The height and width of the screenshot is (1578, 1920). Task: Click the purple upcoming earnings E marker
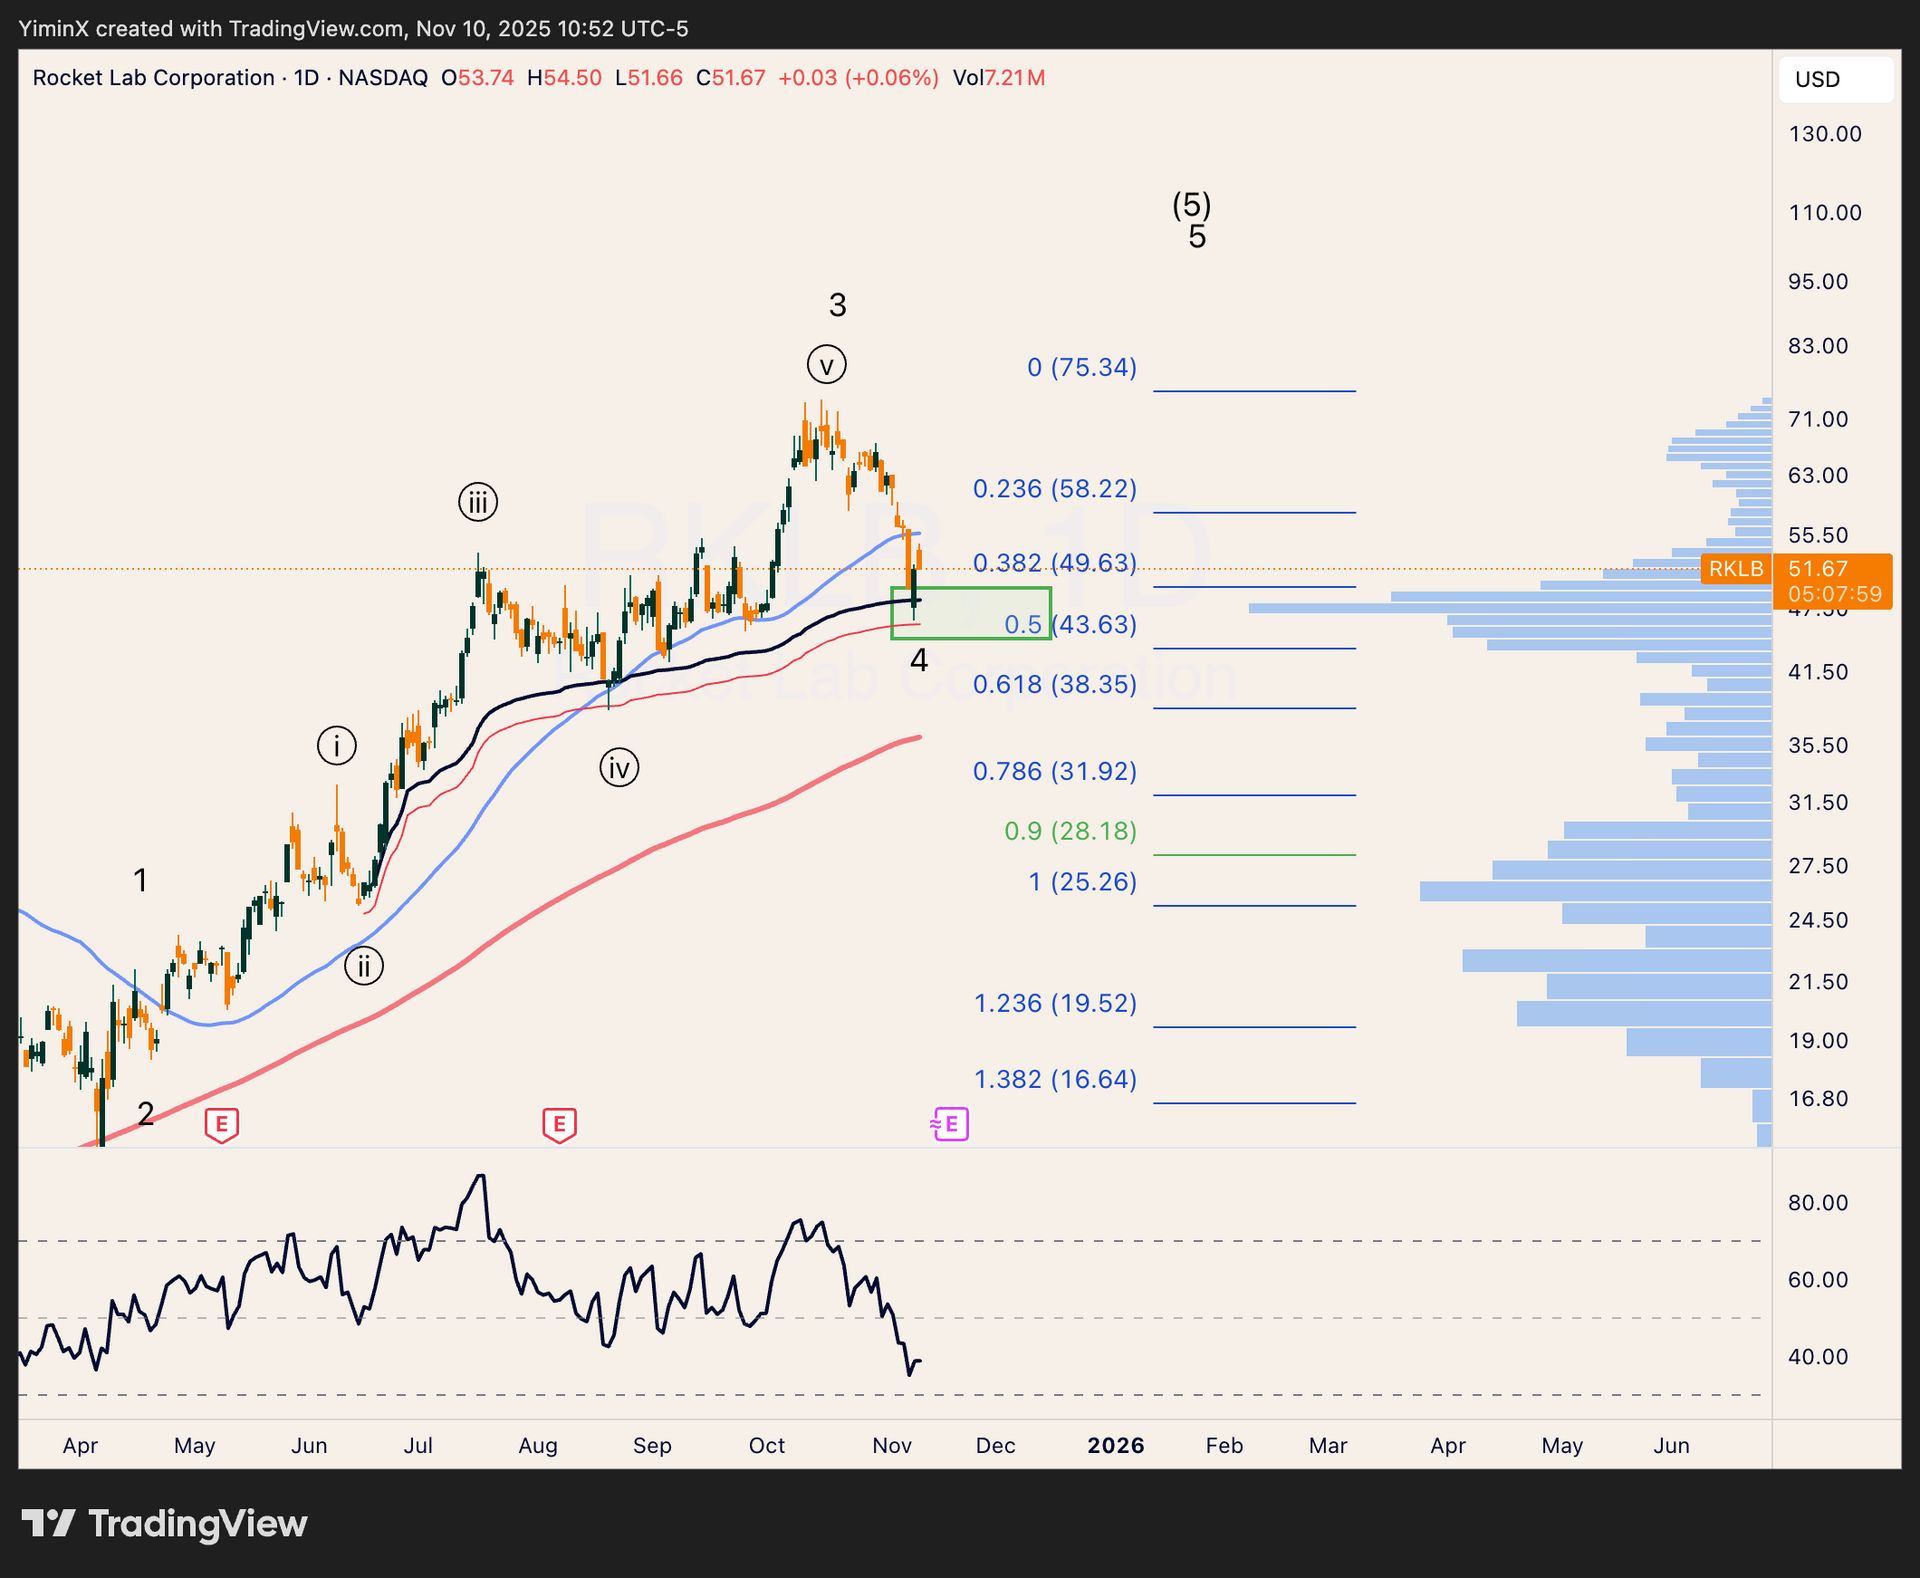point(950,1124)
